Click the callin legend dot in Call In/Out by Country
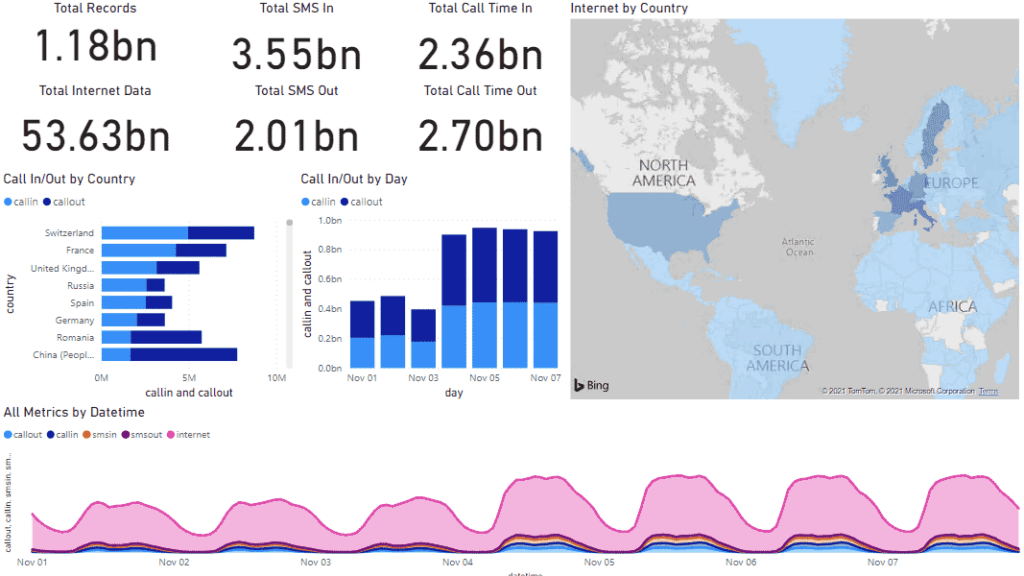 point(8,202)
